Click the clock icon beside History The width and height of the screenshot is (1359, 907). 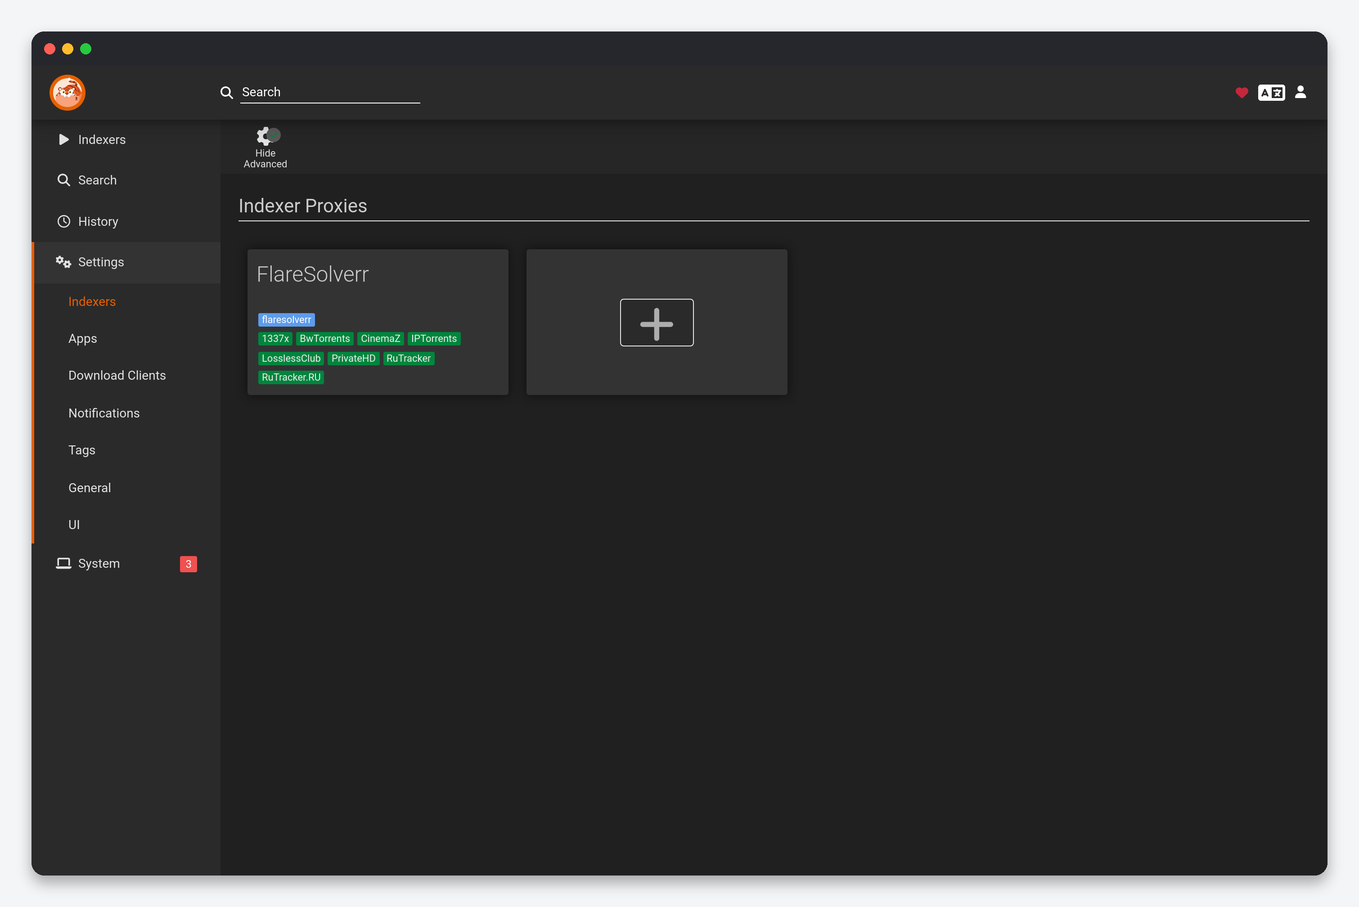pyautogui.click(x=64, y=222)
